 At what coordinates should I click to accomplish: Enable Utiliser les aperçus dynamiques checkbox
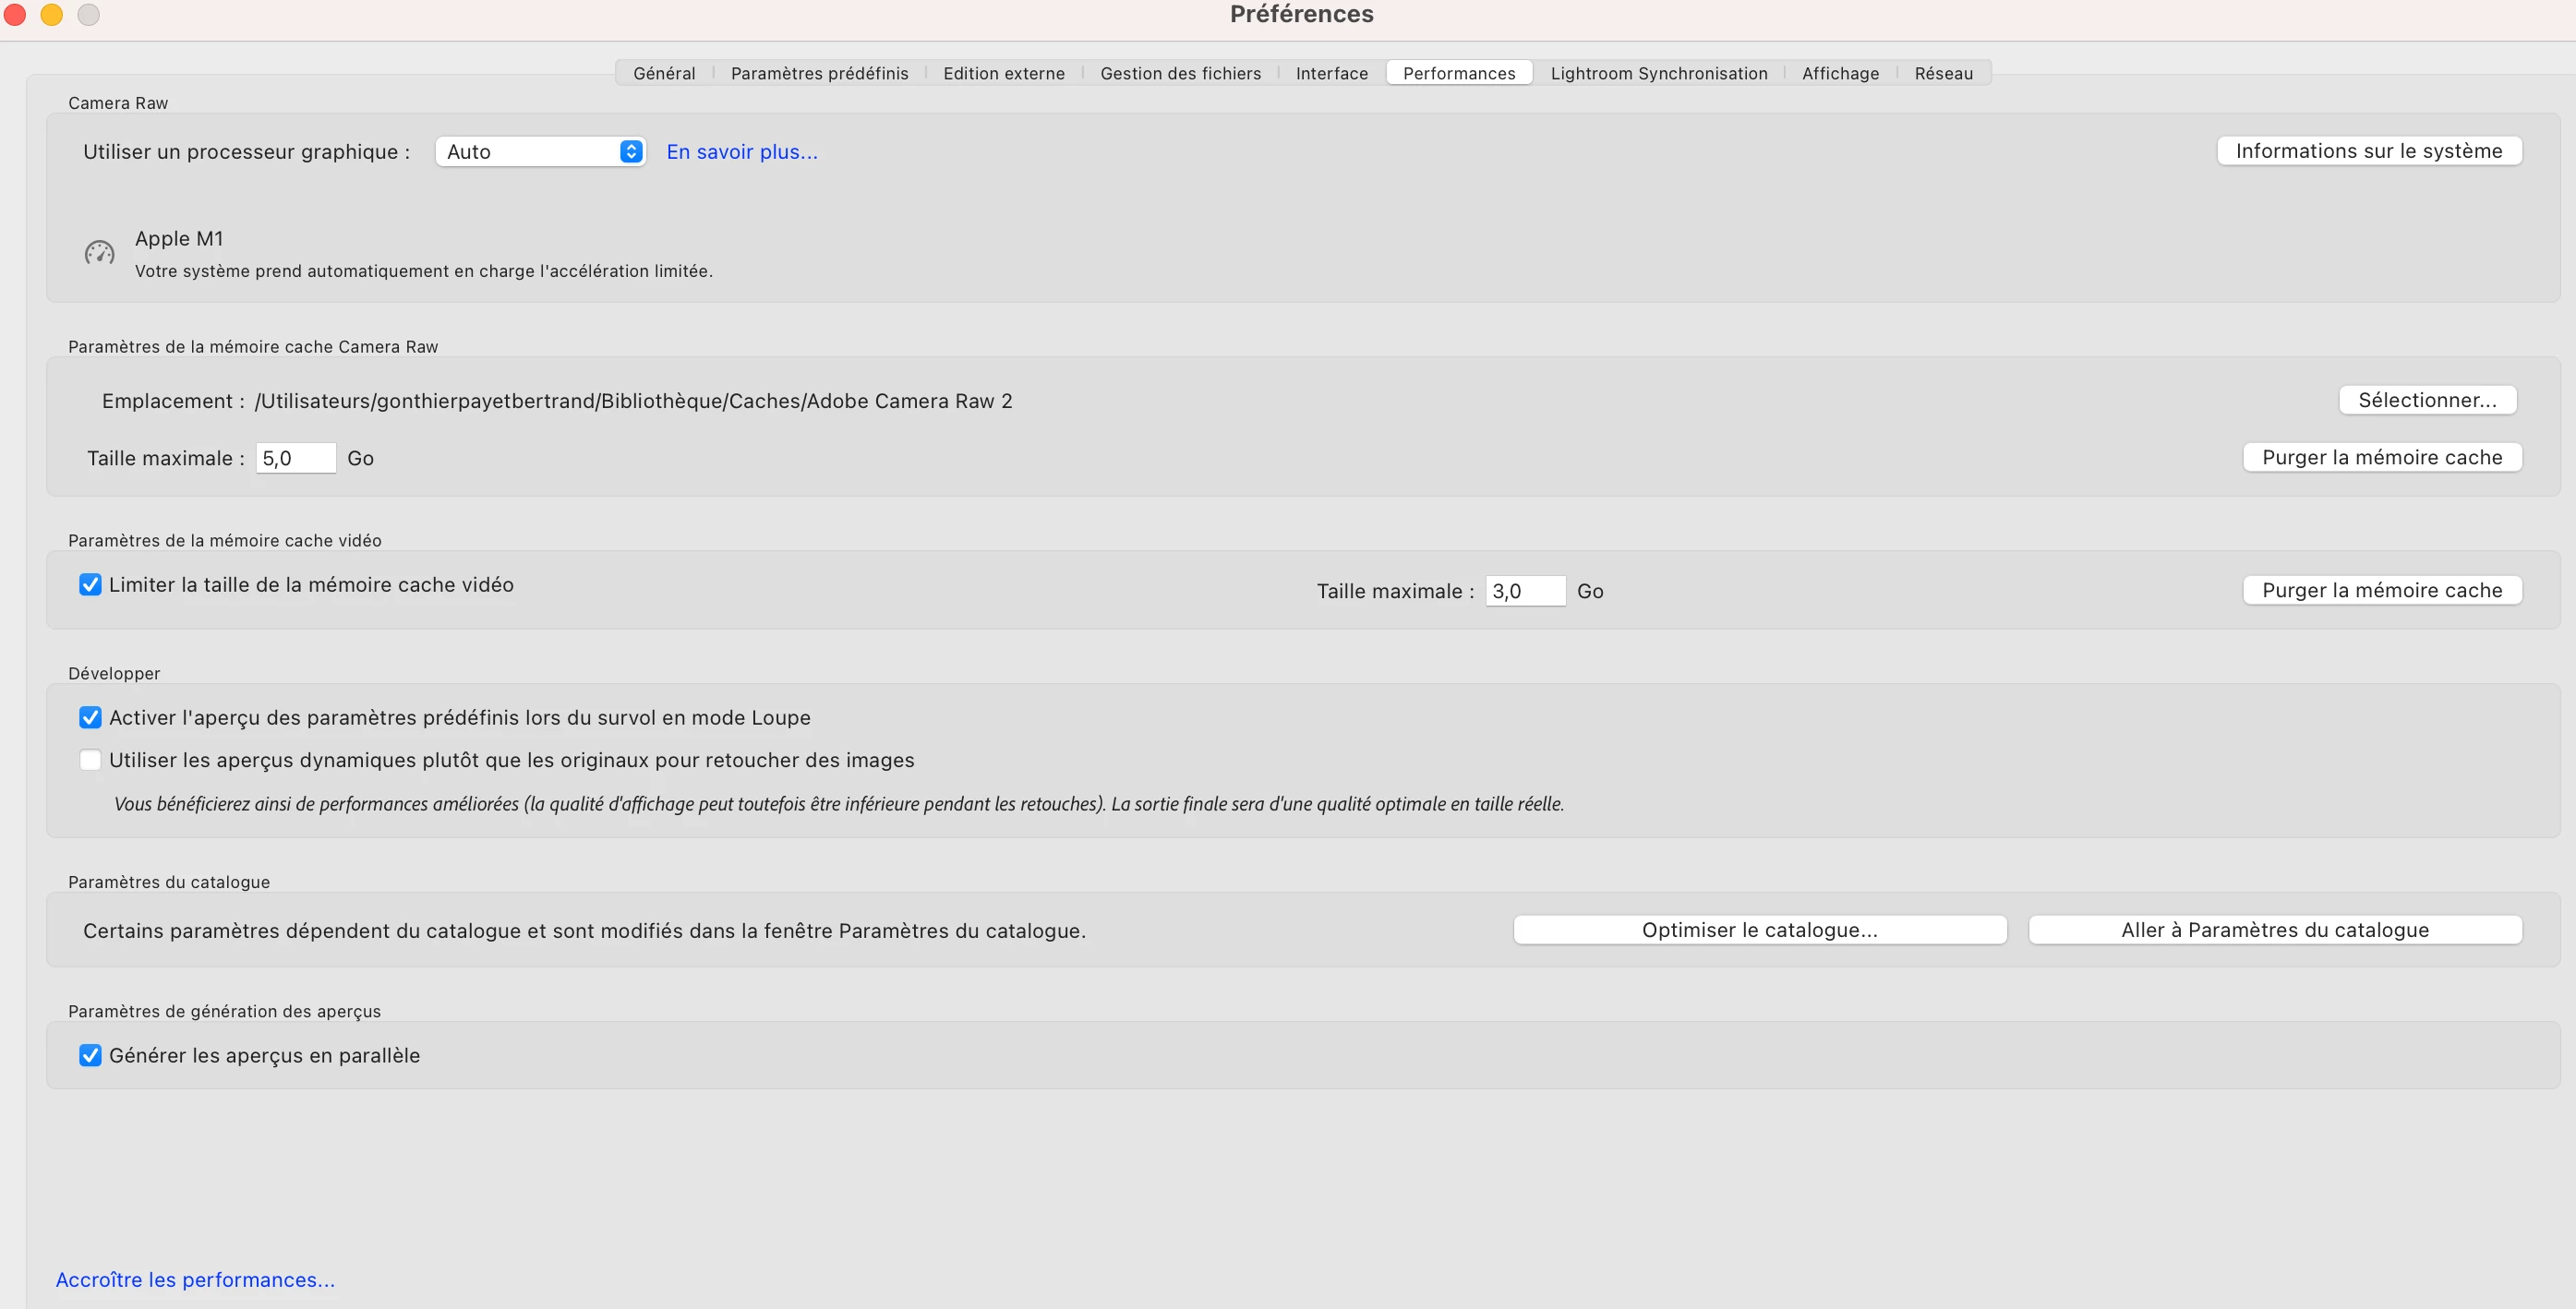click(90, 760)
